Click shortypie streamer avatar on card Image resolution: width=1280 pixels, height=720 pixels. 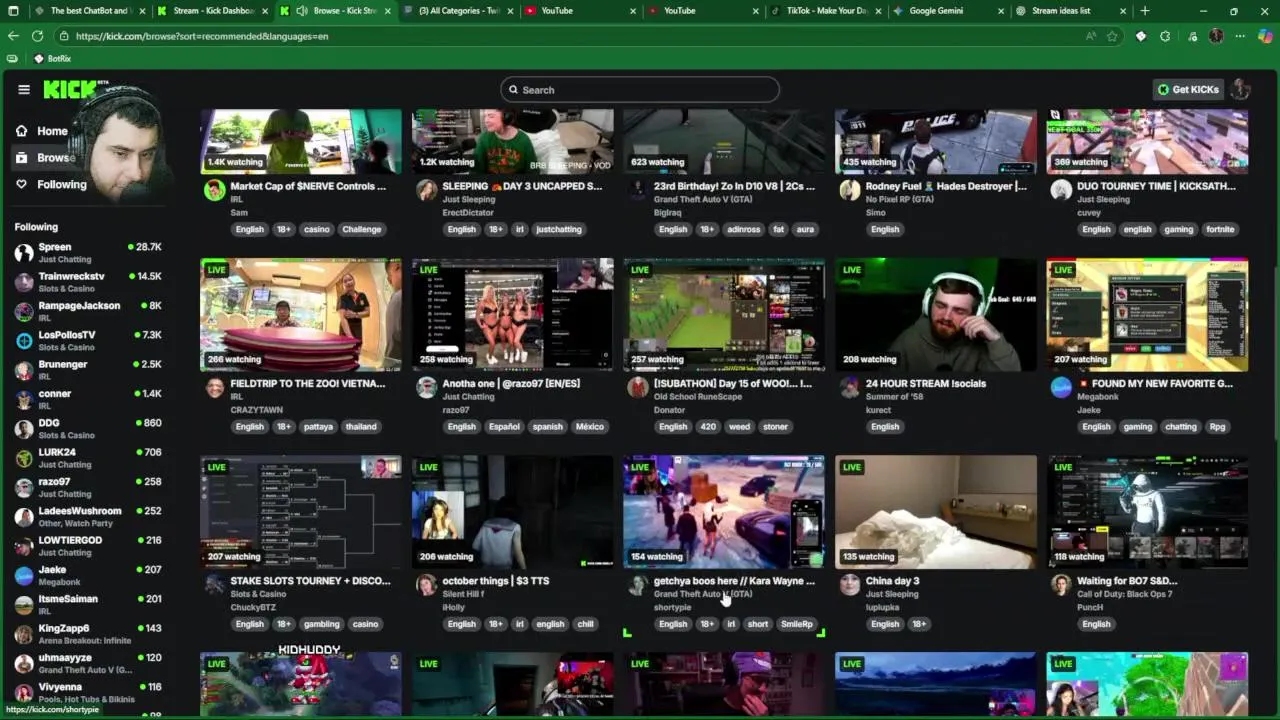point(638,586)
